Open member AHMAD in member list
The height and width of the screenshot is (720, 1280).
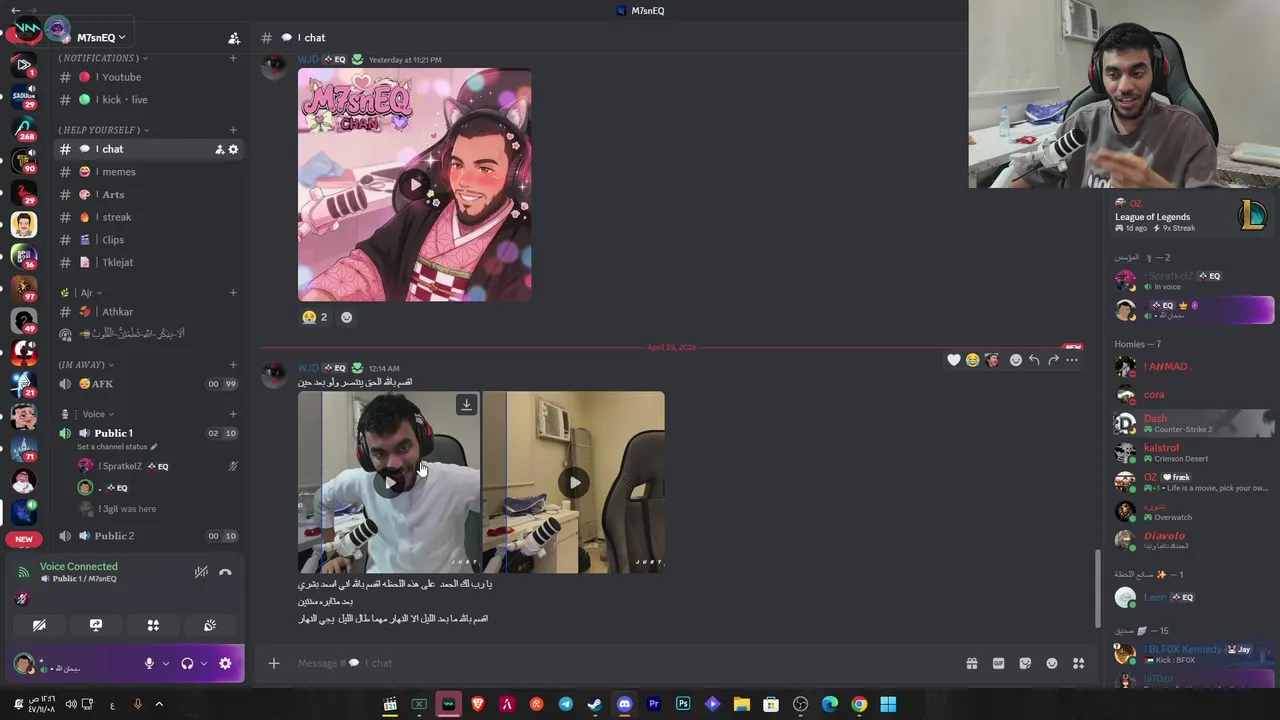click(x=1194, y=367)
